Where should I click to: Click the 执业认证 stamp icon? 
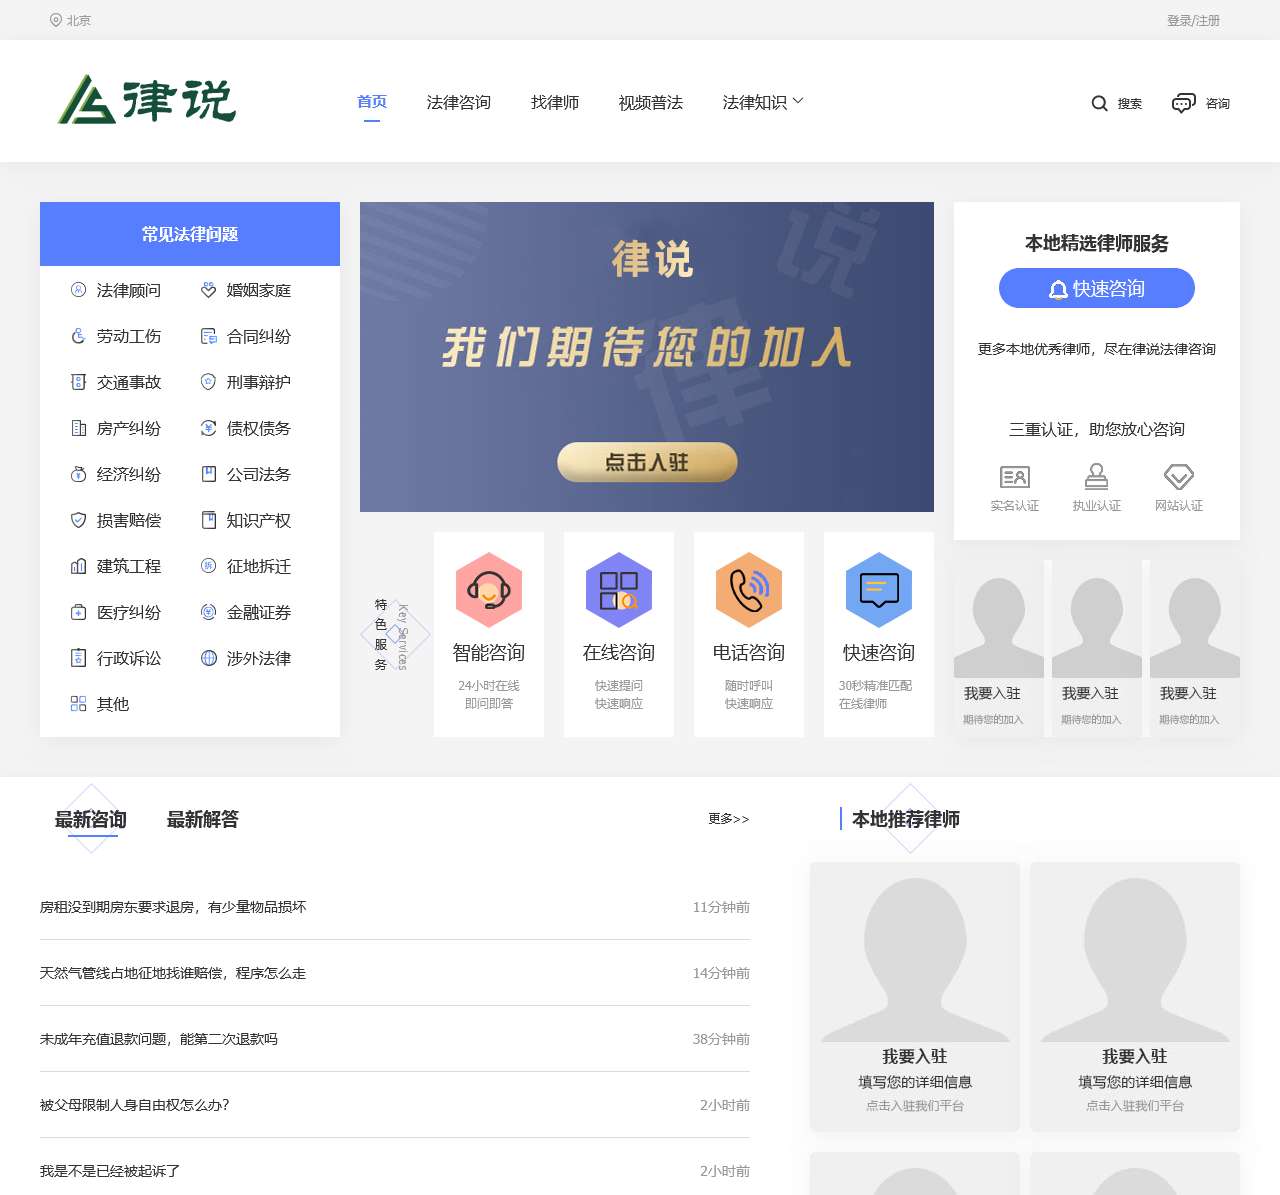[1097, 476]
